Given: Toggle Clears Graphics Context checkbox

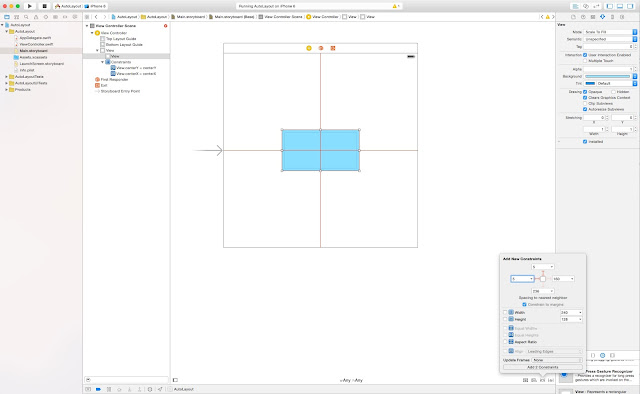Looking at the screenshot, I should pyautogui.click(x=585, y=98).
